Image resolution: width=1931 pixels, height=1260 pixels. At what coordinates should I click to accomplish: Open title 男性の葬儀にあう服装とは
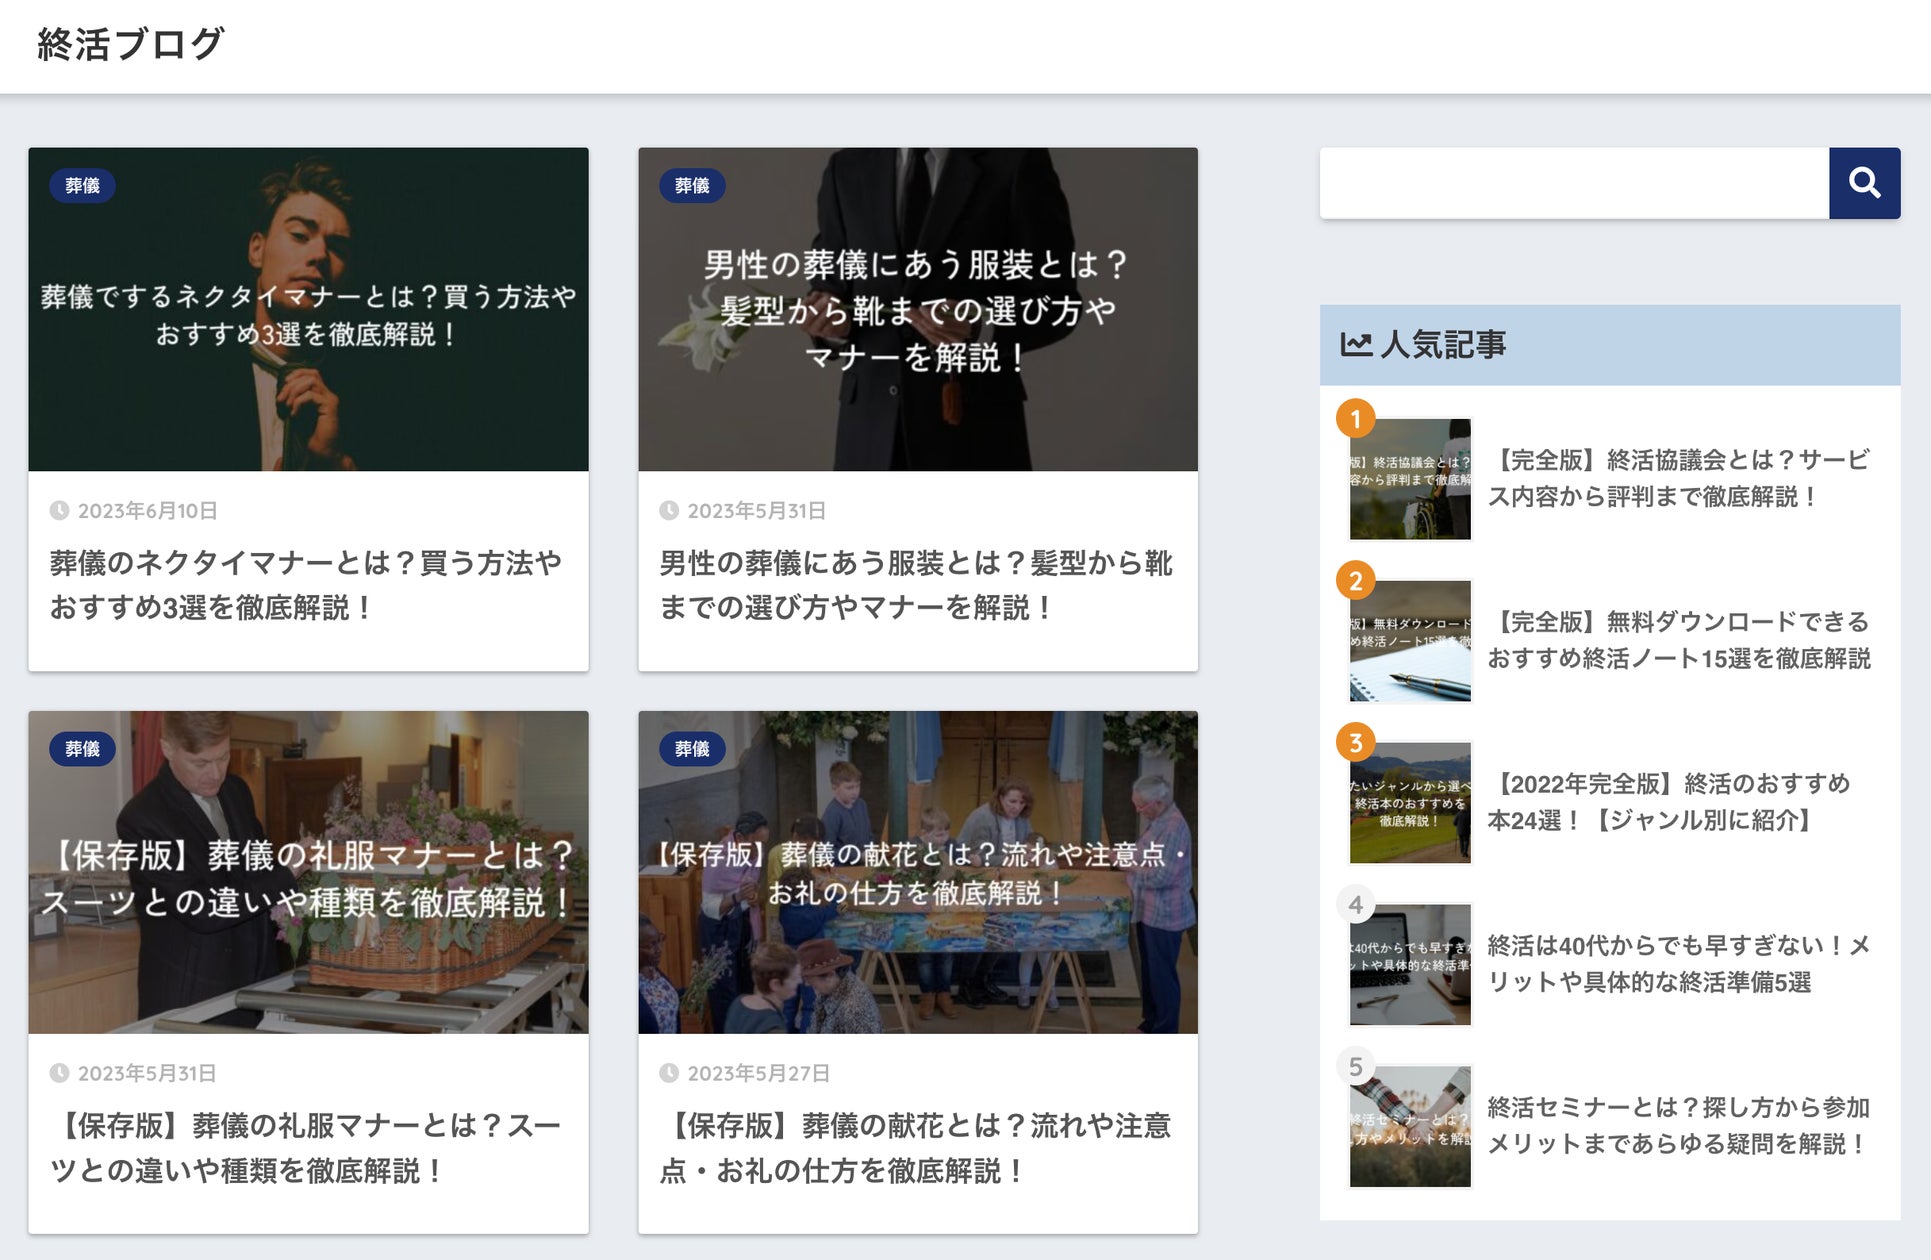(915, 585)
